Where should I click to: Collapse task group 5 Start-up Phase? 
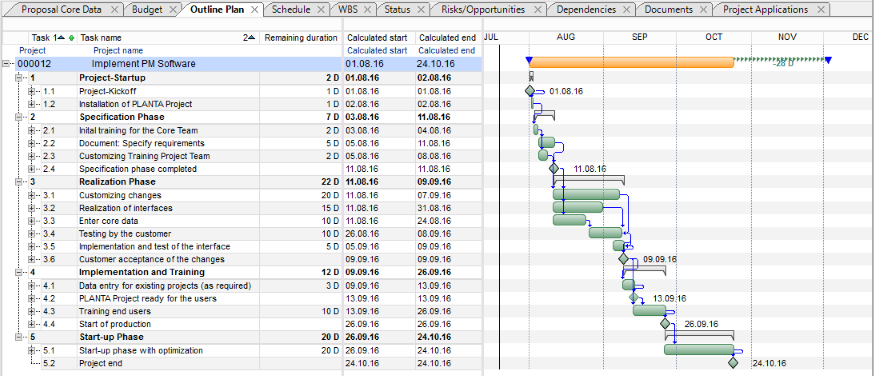click(19, 337)
